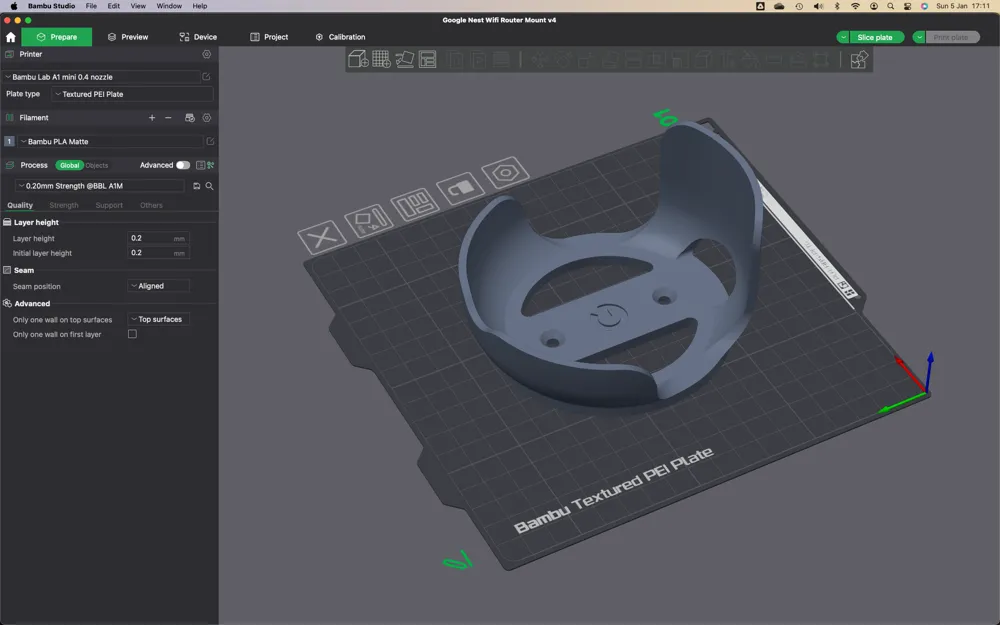
Task: Open the View menu
Action: 138,6
